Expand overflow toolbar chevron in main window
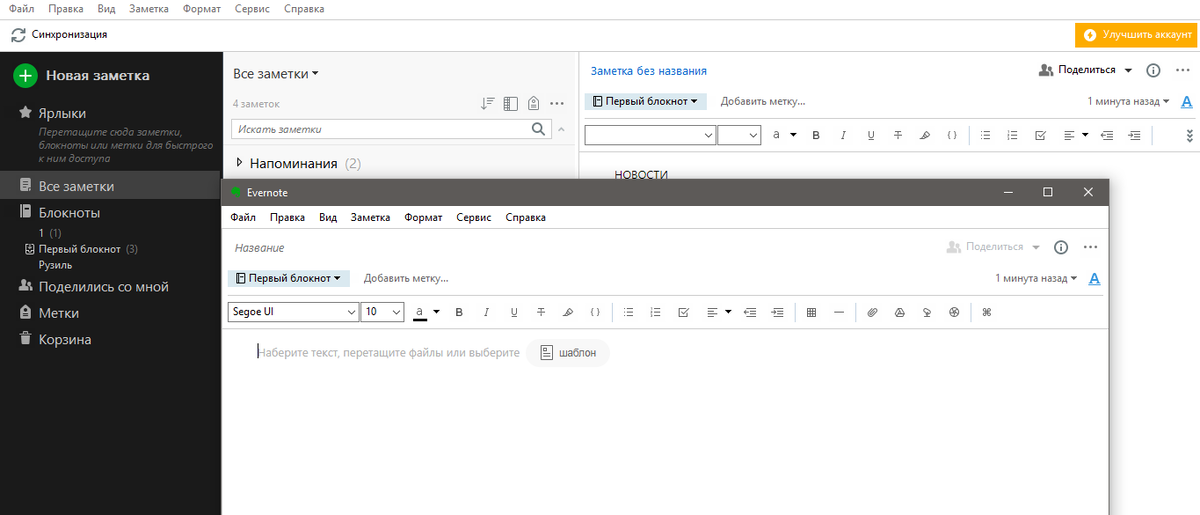The height and width of the screenshot is (515, 1200). point(1189,135)
